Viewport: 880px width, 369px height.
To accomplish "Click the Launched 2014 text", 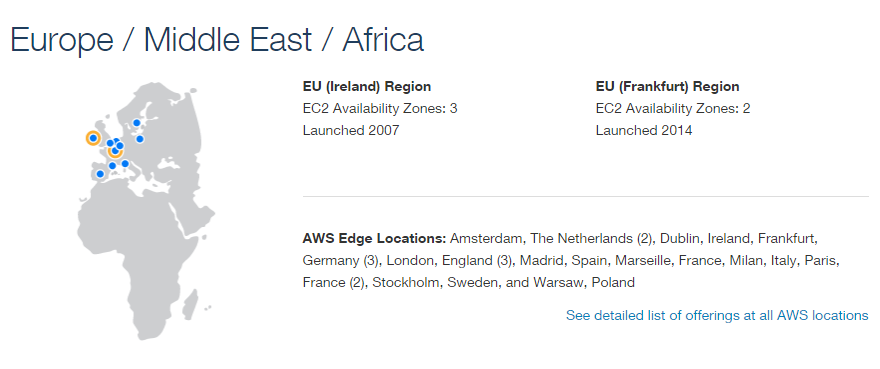I will click(x=644, y=131).
